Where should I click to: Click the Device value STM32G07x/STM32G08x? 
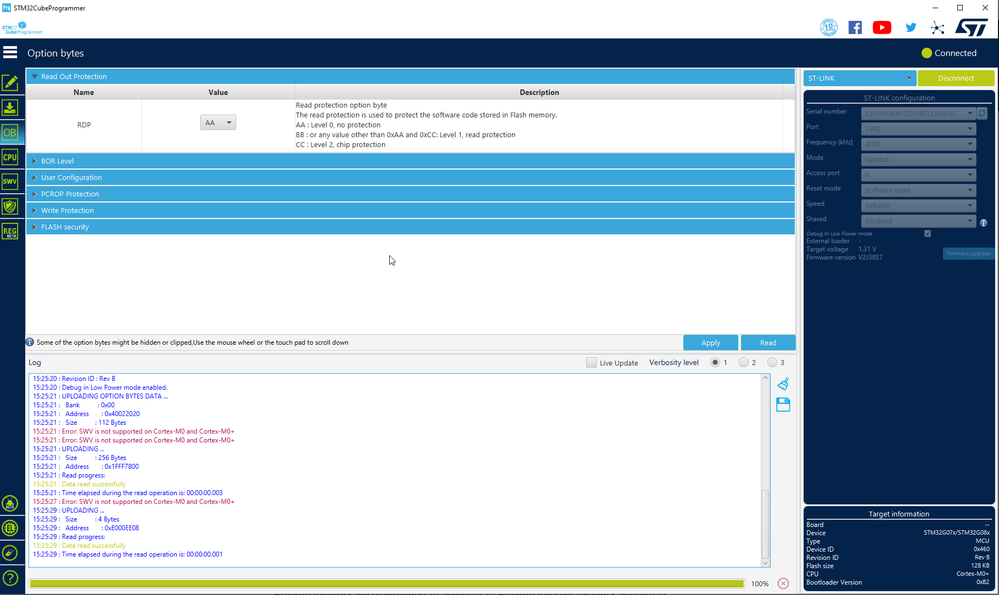(x=956, y=533)
